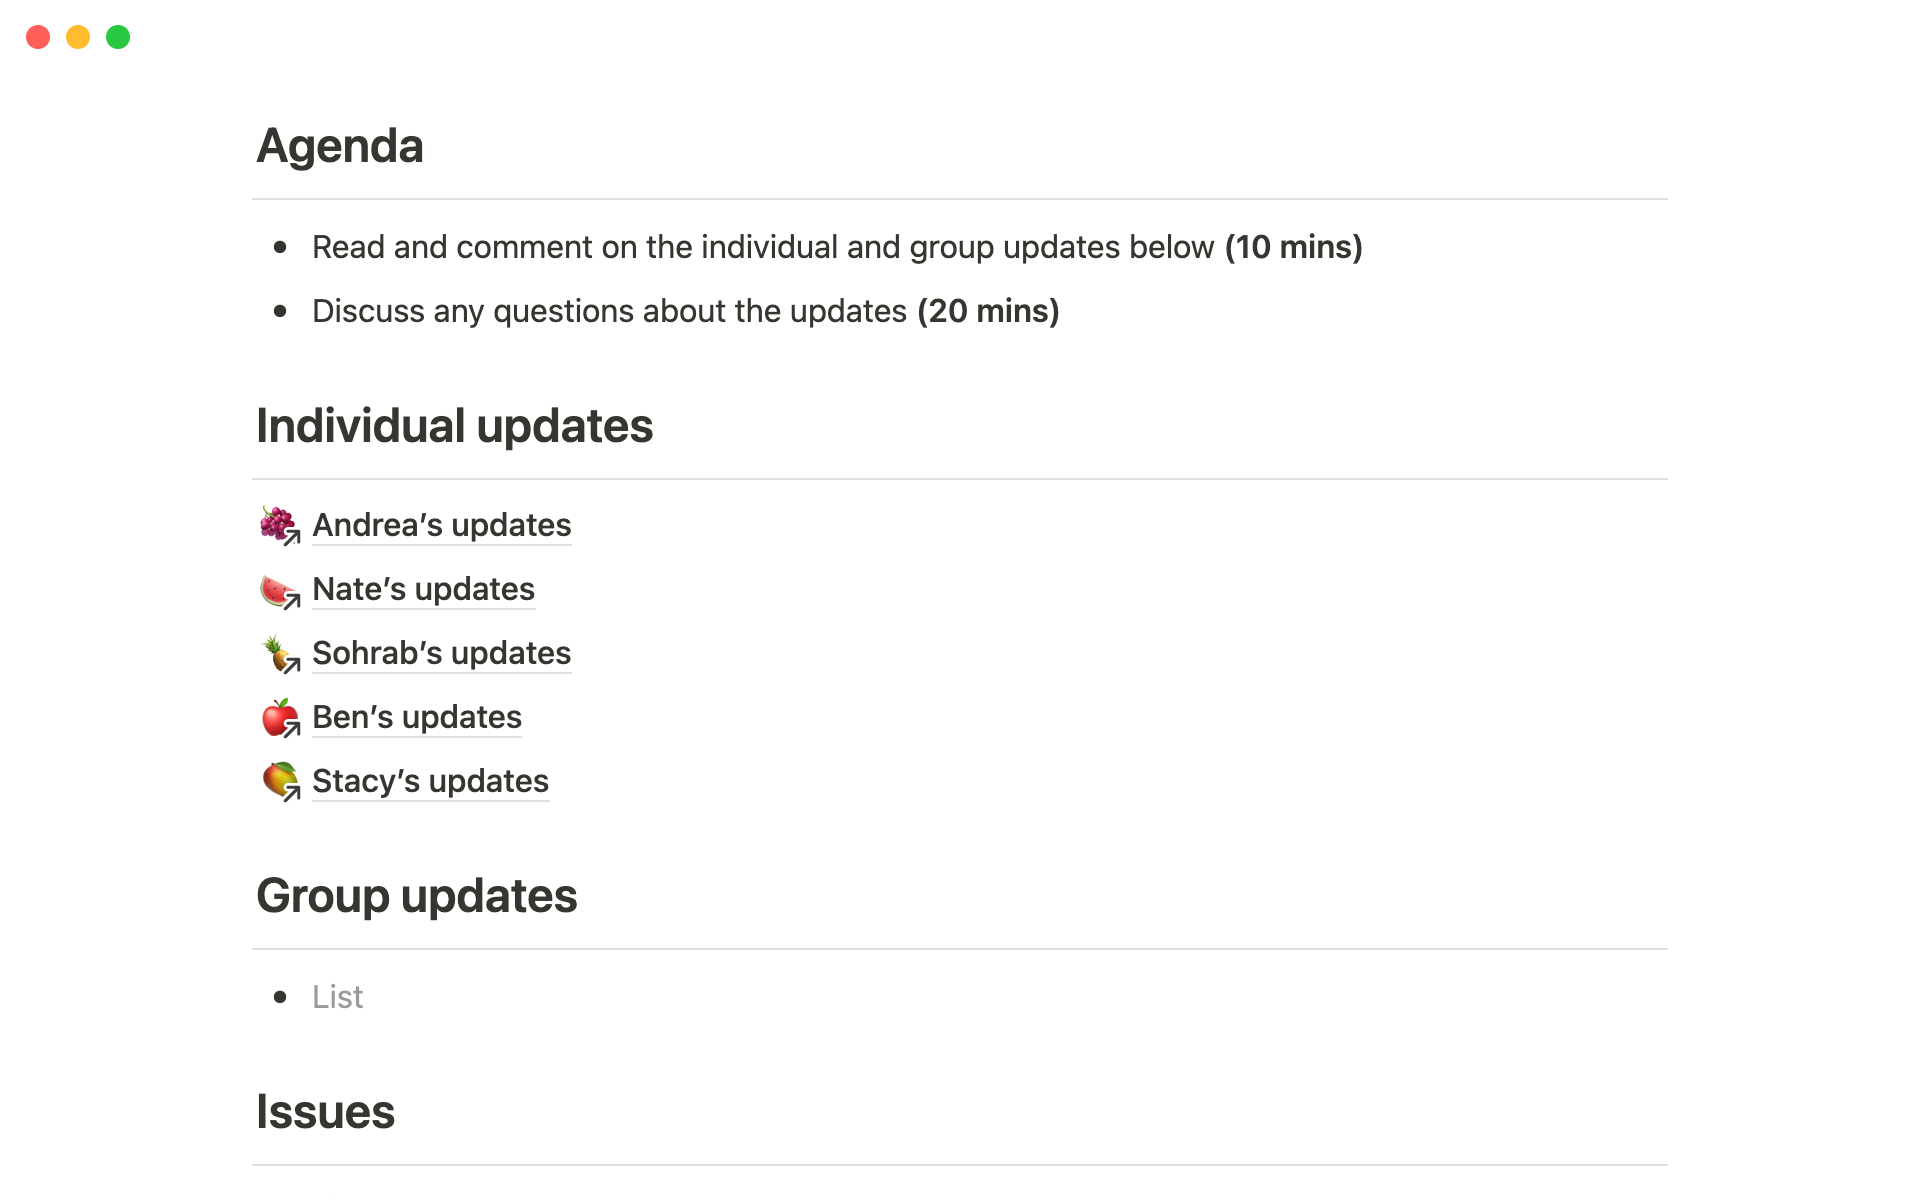The image size is (1920, 1200).
Task: Click the 'Read and comment' agenda bullet text
Action: click(x=762, y=247)
